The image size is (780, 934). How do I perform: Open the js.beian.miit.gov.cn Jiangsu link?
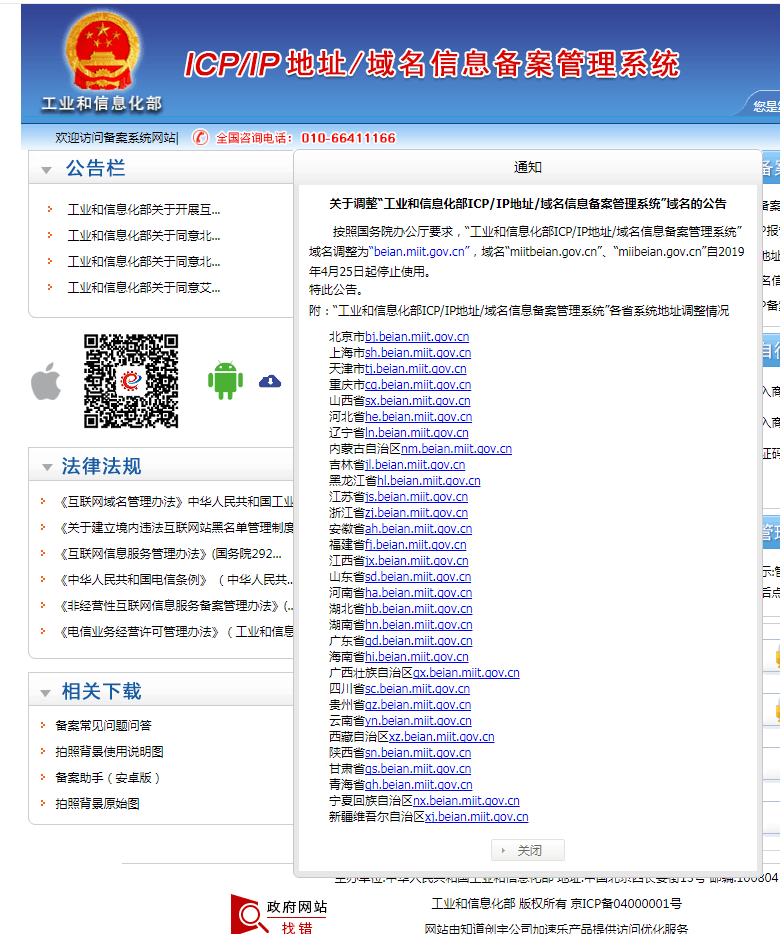click(x=417, y=497)
